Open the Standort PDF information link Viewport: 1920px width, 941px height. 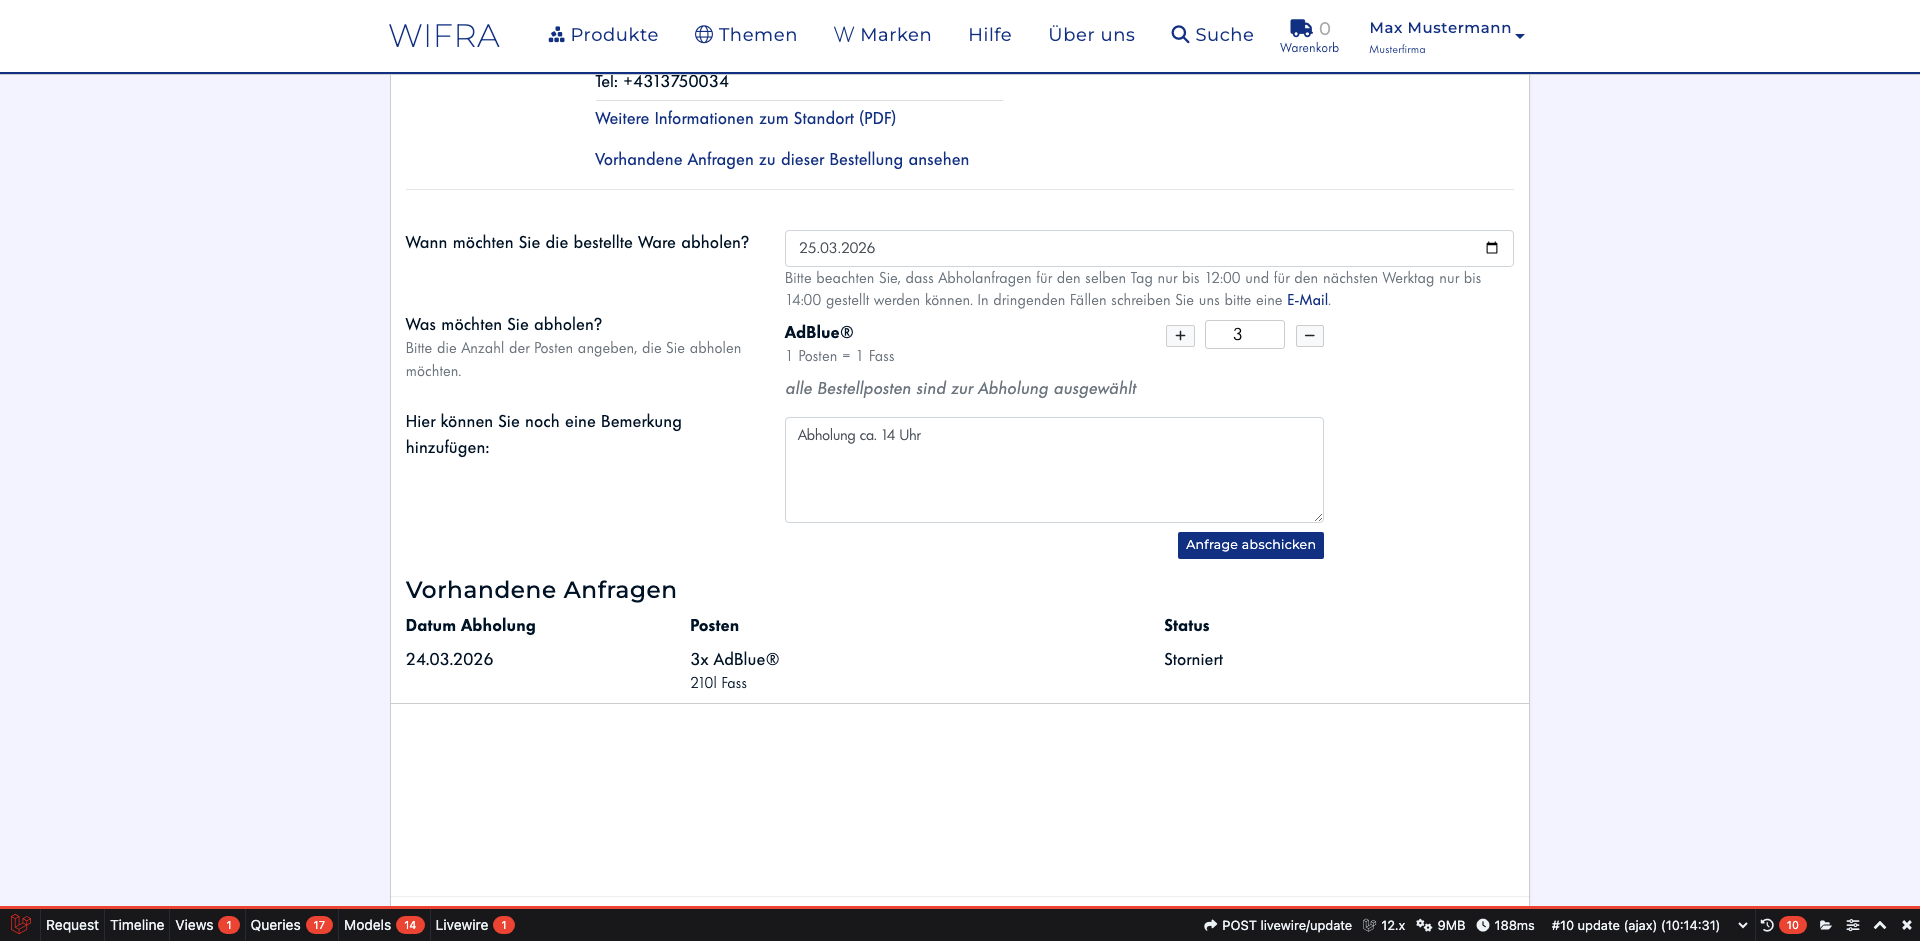point(745,118)
